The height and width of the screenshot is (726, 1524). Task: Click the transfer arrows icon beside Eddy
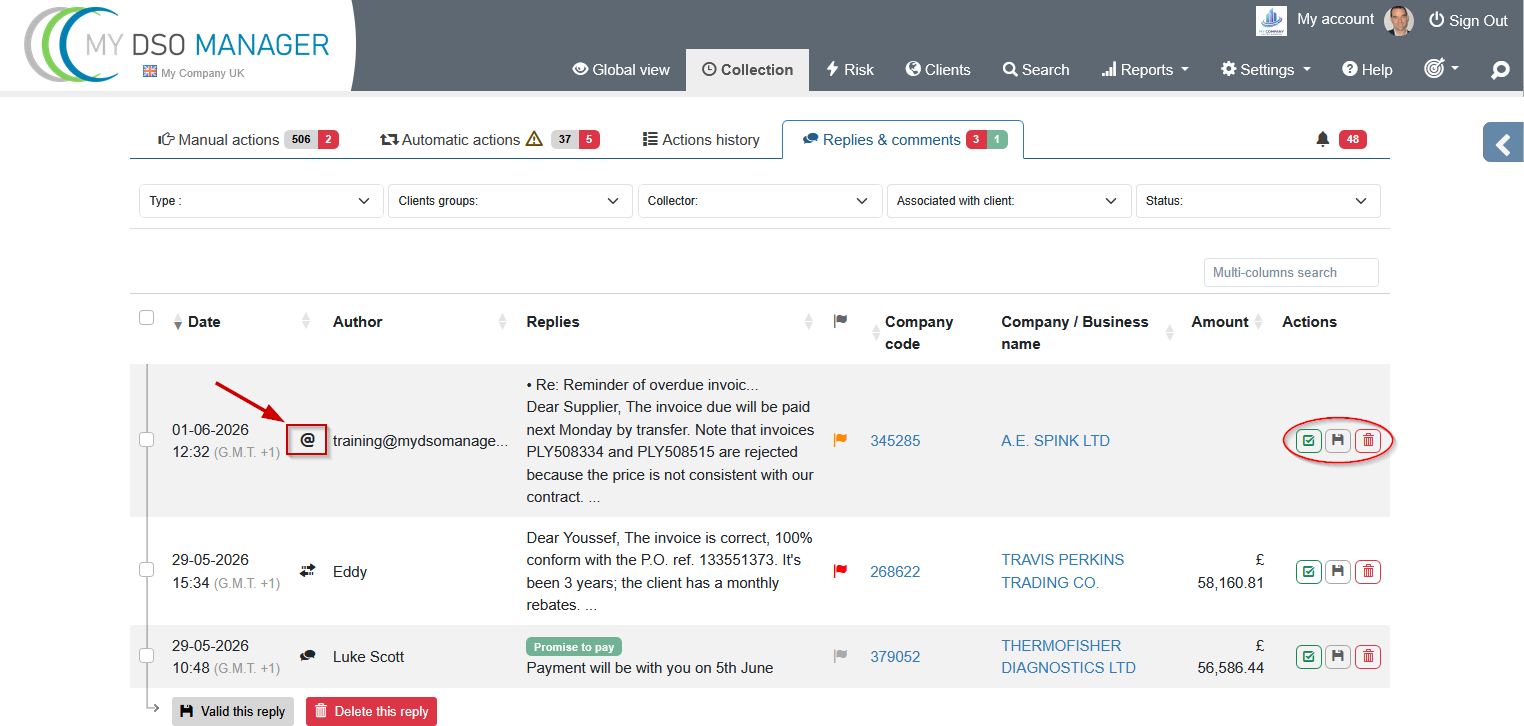click(308, 571)
